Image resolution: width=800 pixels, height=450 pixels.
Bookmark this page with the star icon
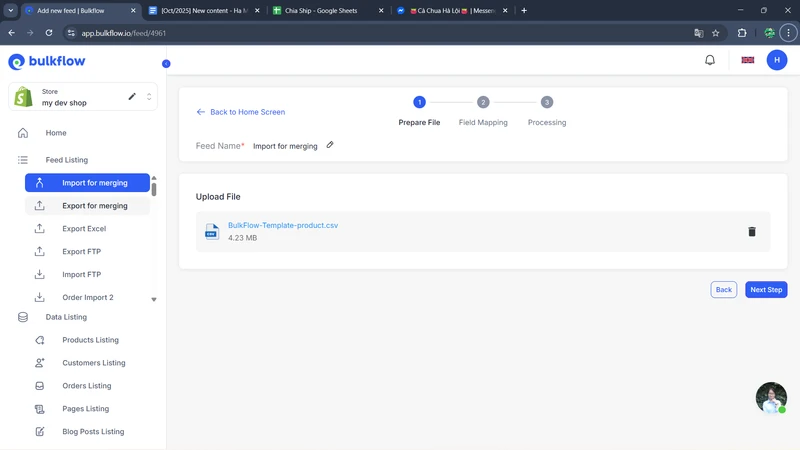[x=715, y=33]
